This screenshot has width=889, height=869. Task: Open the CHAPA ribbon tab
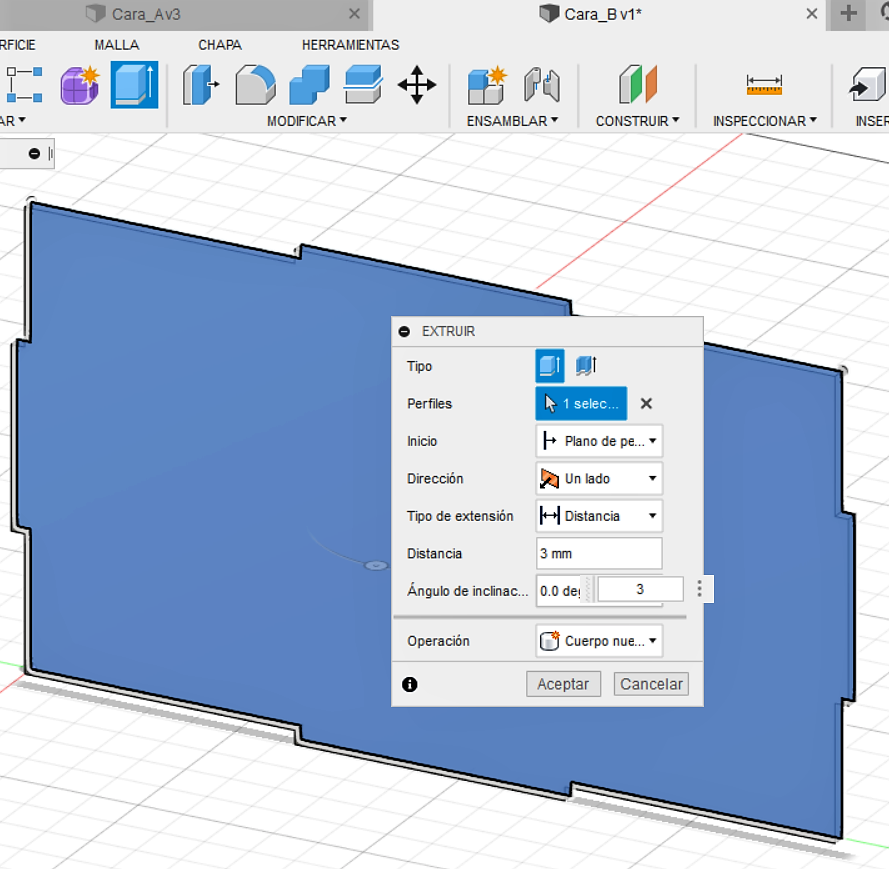click(x=220, y=45)
